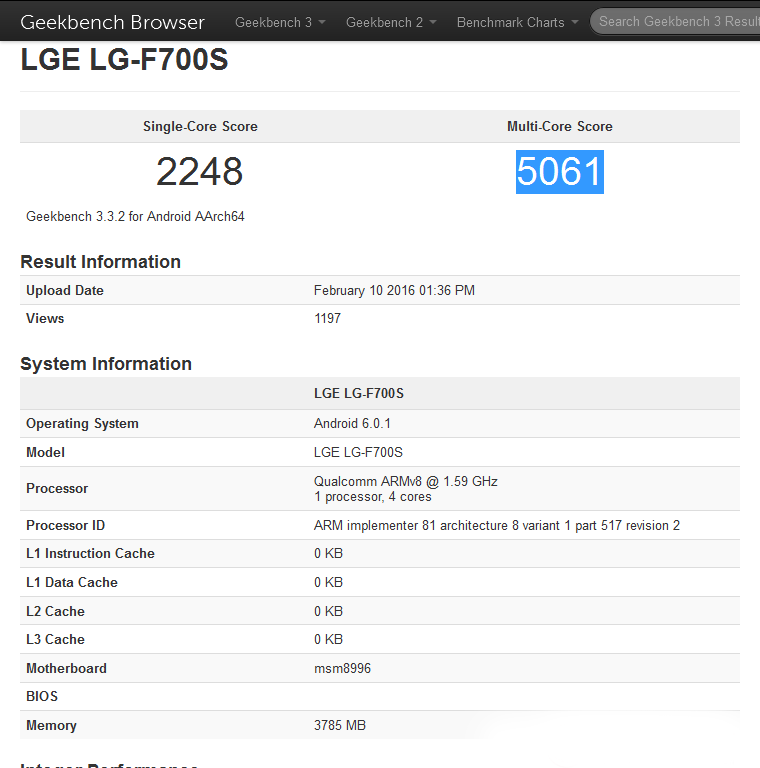Click the Multi-Core Score column header
The image size is (760, 768).
click(559, 126)
